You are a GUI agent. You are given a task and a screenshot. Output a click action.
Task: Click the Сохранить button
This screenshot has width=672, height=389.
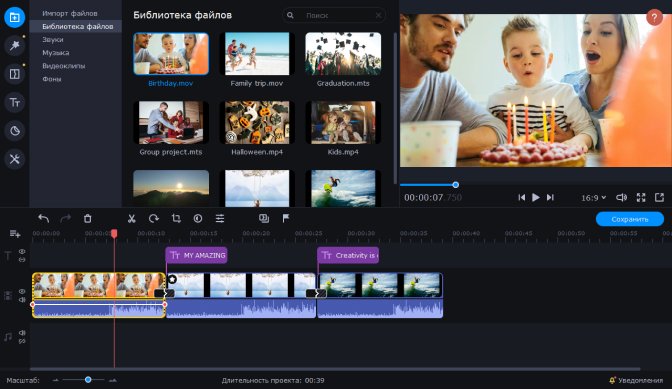pos(630,219)
